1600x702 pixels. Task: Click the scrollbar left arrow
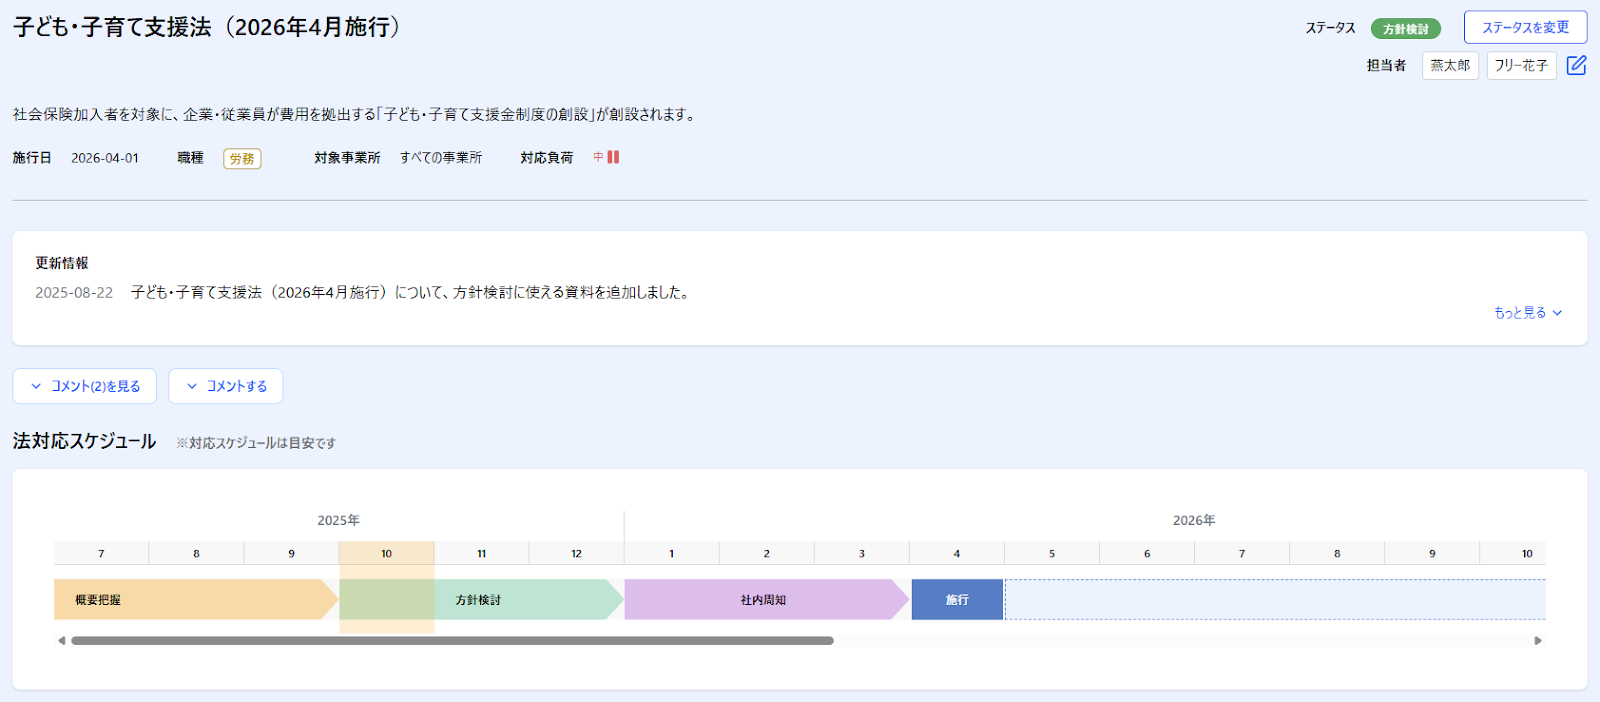pyautogui.click(x=62, y=641)
